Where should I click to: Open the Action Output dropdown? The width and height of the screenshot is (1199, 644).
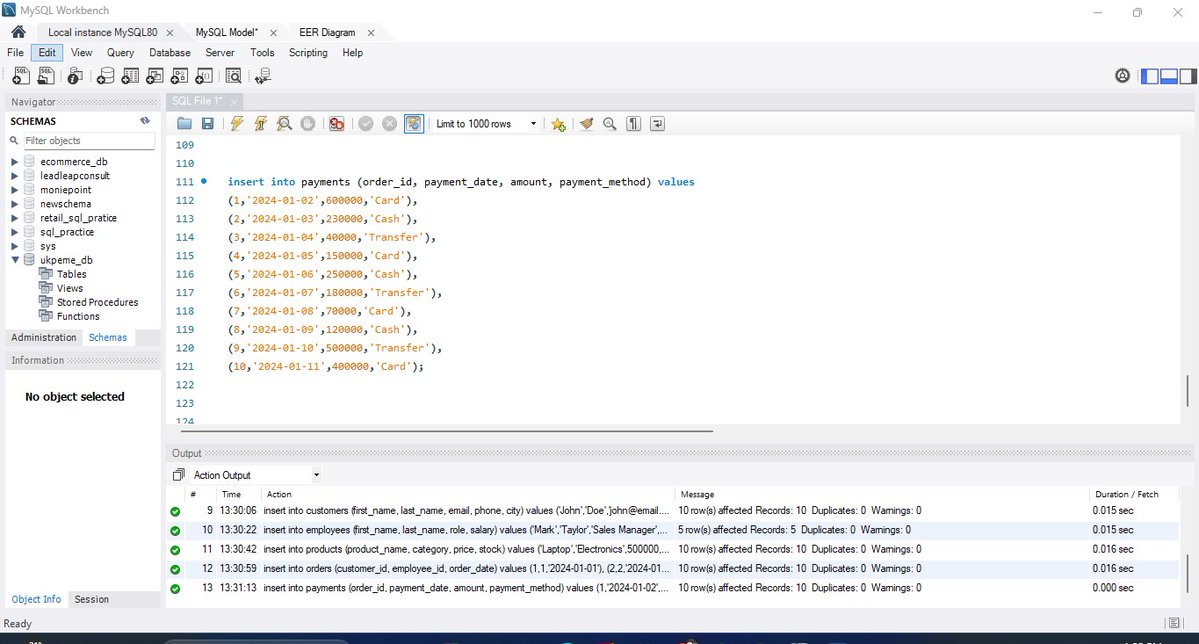tap(314, 474)
